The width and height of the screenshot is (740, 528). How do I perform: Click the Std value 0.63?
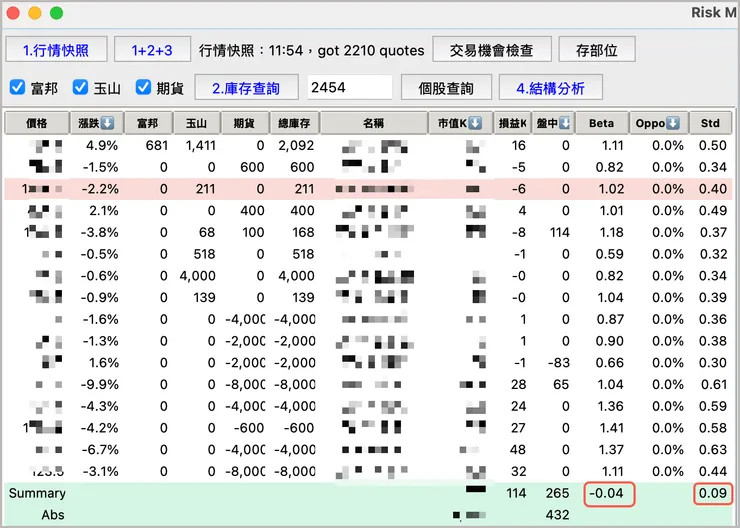click(x=713, y=450)
